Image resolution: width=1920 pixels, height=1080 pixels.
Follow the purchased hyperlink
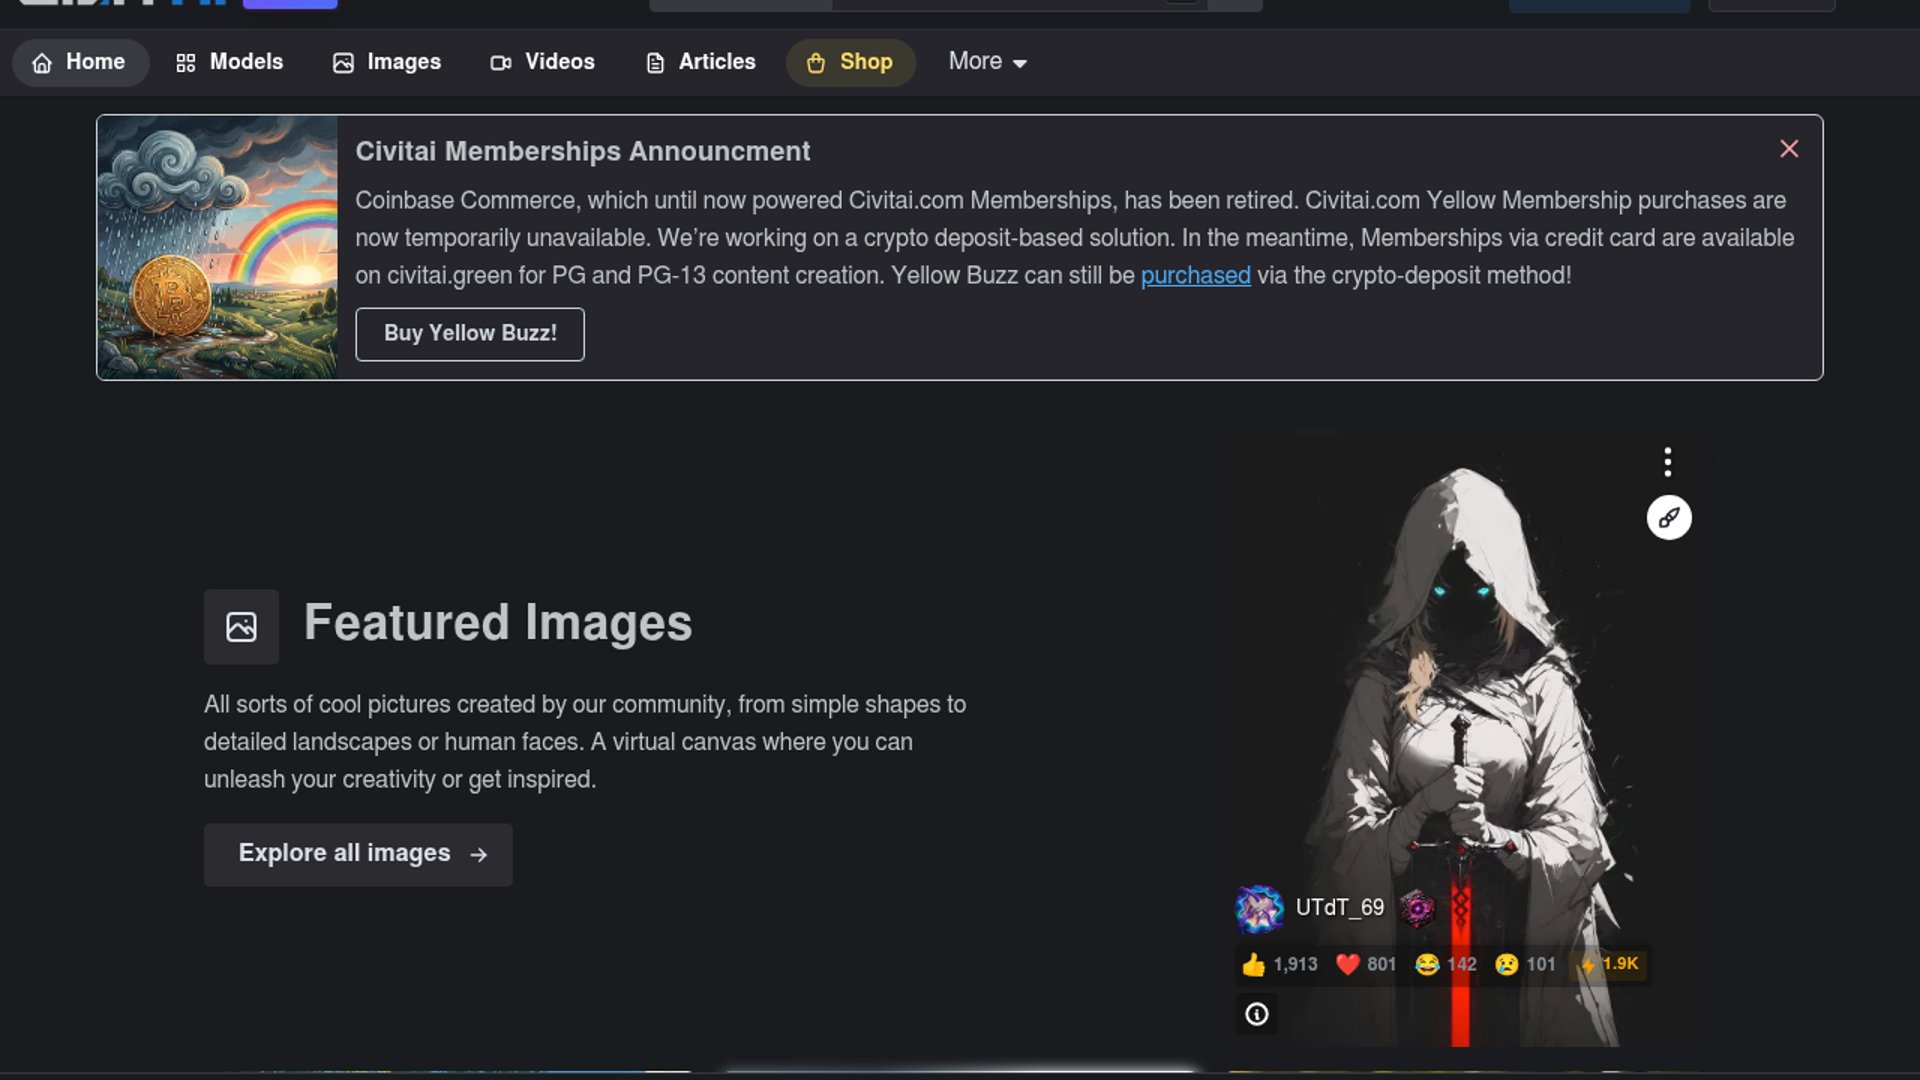point(1195,276)
